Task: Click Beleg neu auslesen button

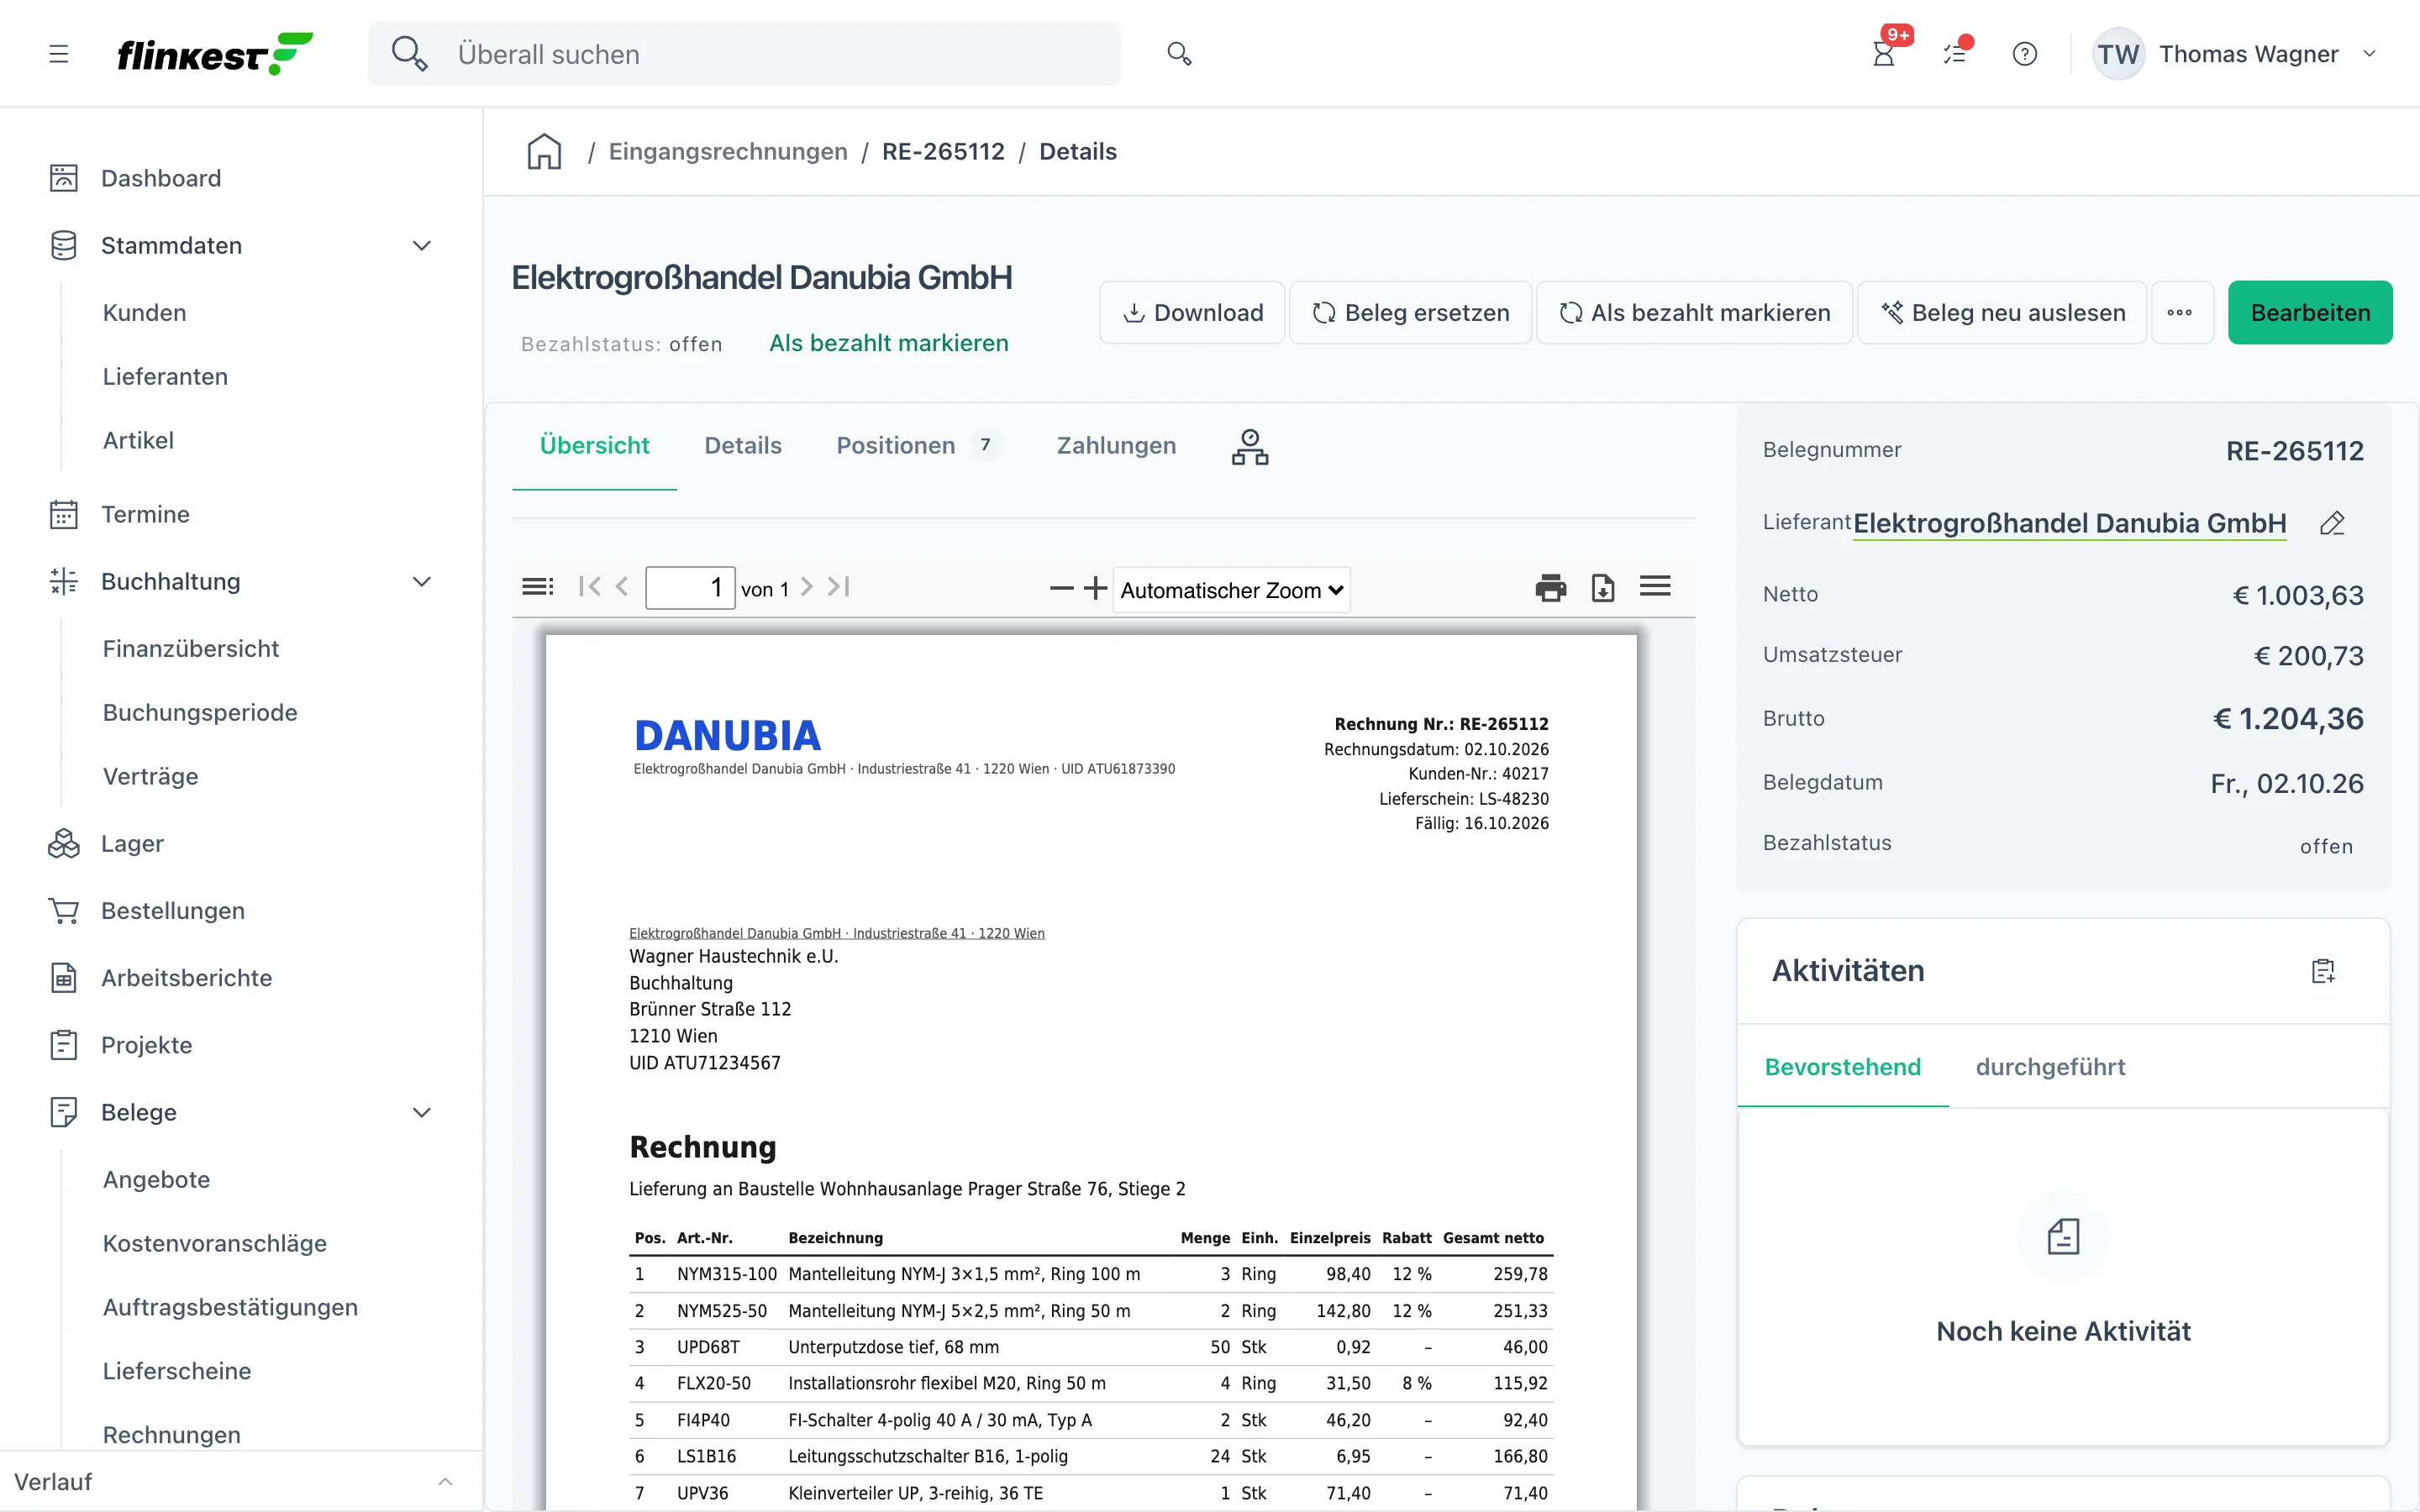Action: click(x=2002, y=313)
